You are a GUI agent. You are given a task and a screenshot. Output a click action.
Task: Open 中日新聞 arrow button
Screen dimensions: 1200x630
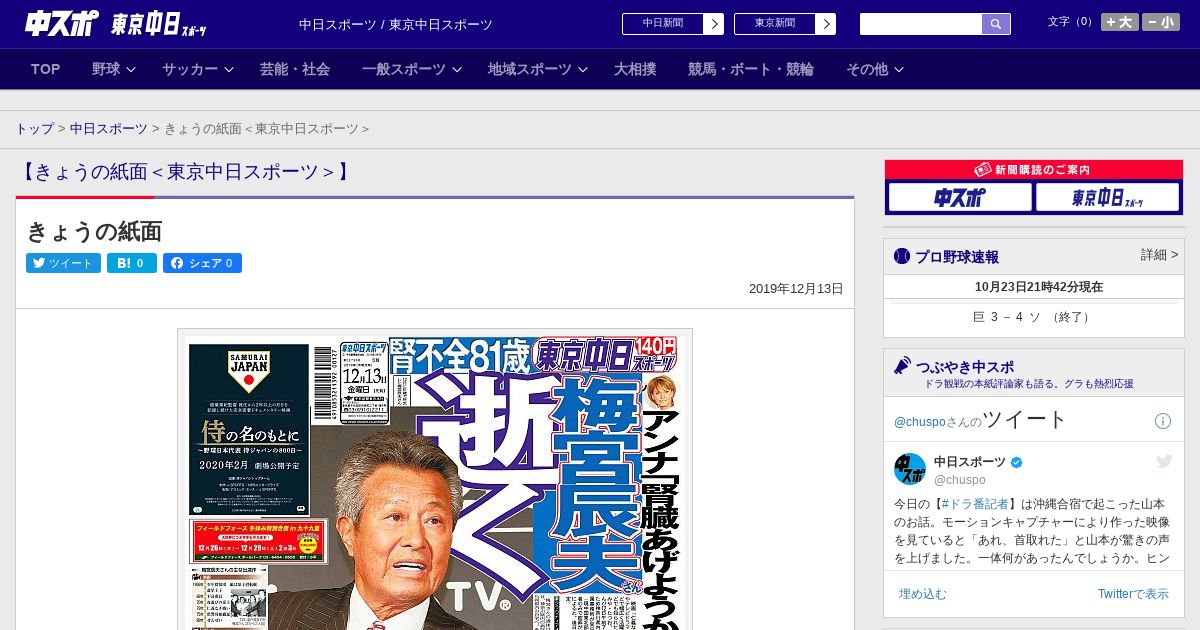713,24
